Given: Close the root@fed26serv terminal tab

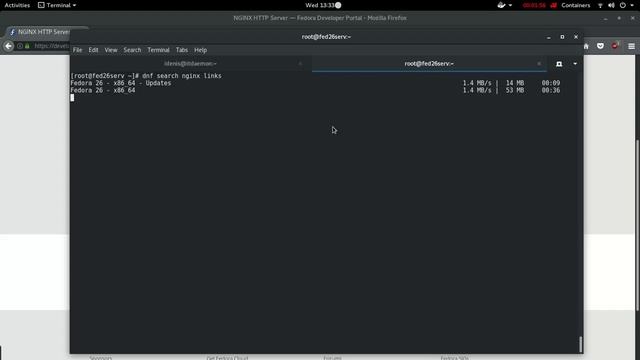Looking at the screenshot, I should click(539, 64).
